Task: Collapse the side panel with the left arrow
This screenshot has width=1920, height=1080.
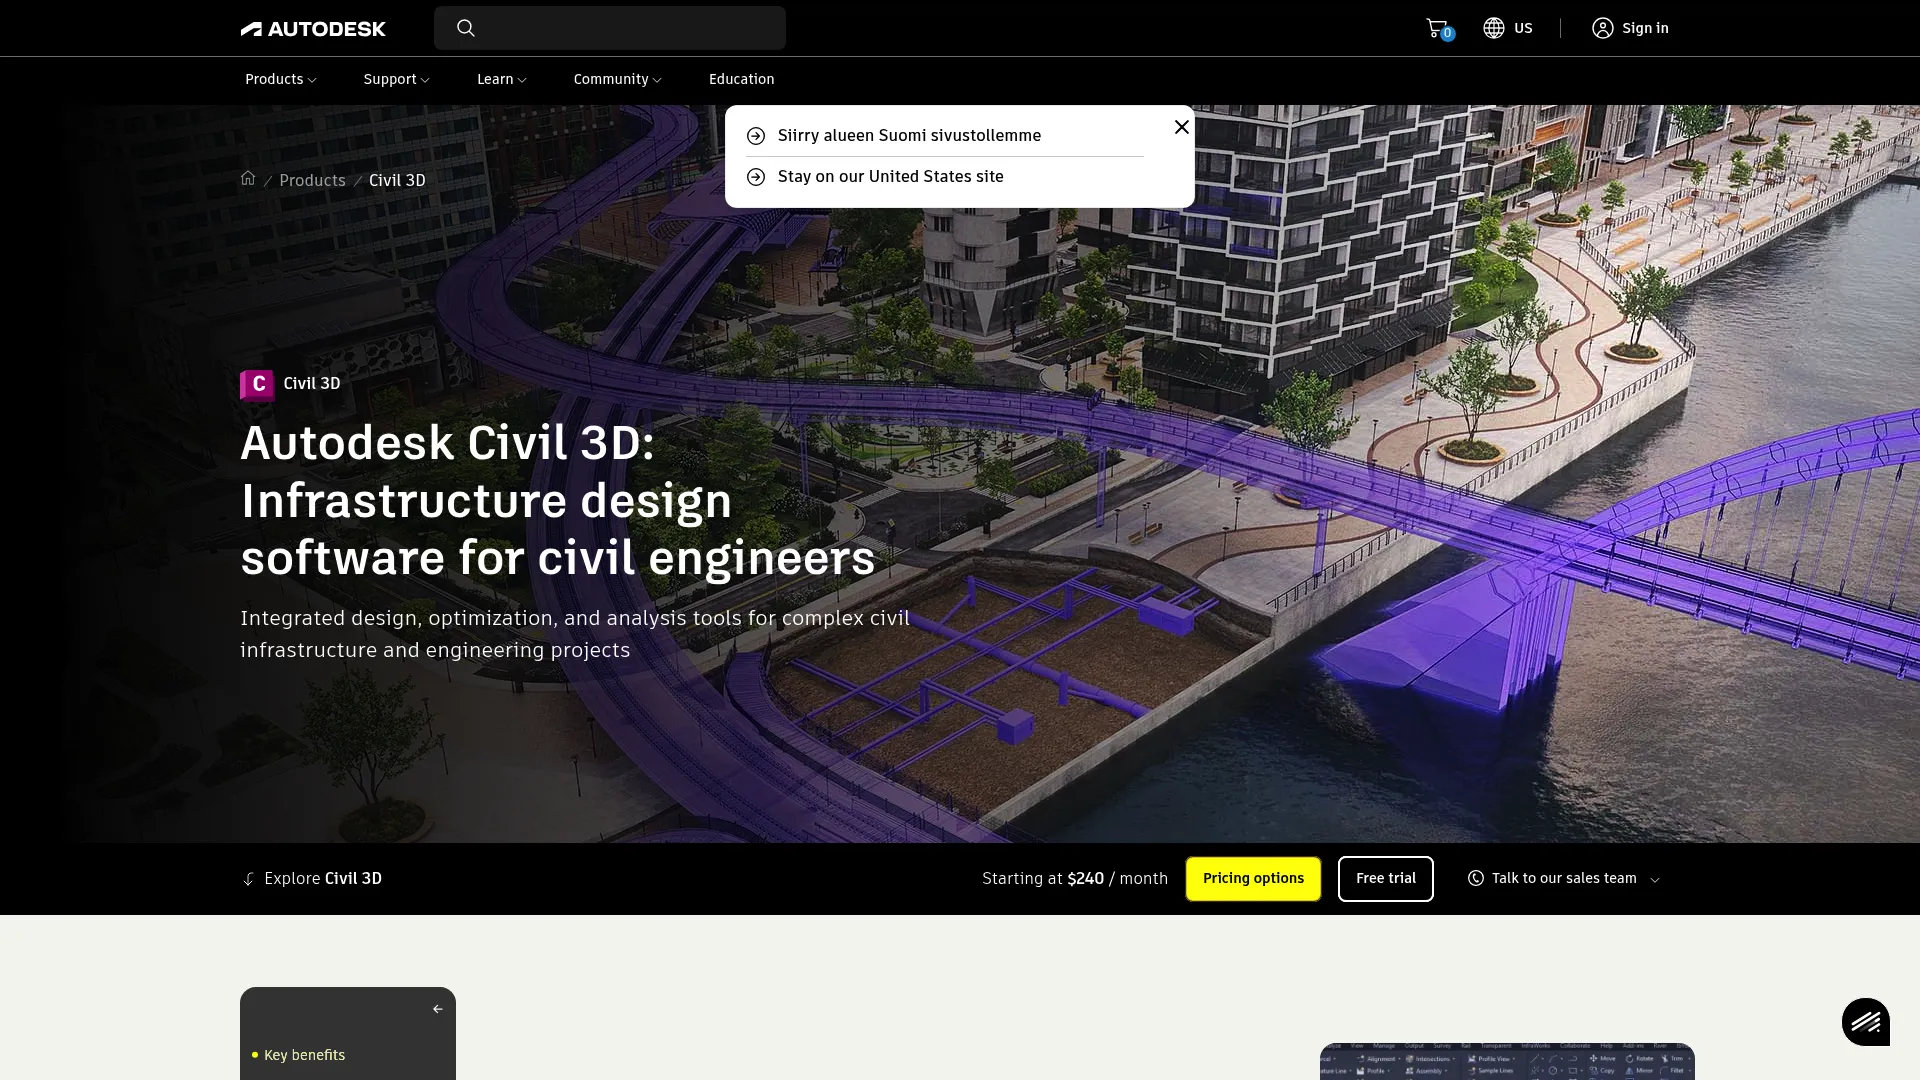Action: (437, 1009)
